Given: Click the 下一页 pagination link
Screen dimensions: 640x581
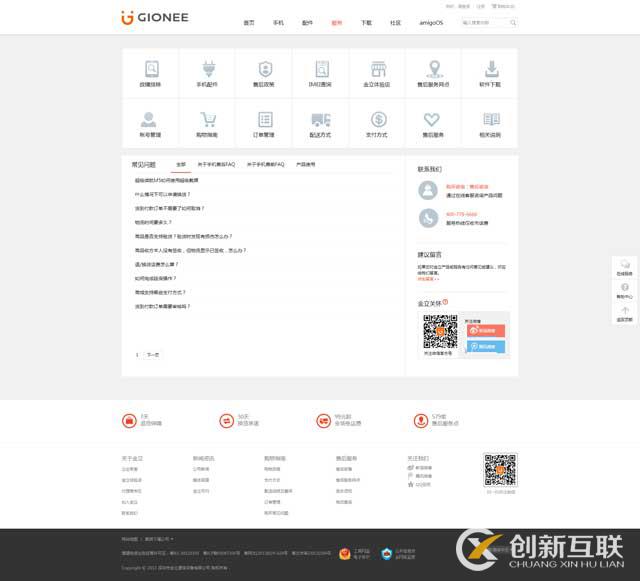Looking at the screenshot, I should click(152, 355).
